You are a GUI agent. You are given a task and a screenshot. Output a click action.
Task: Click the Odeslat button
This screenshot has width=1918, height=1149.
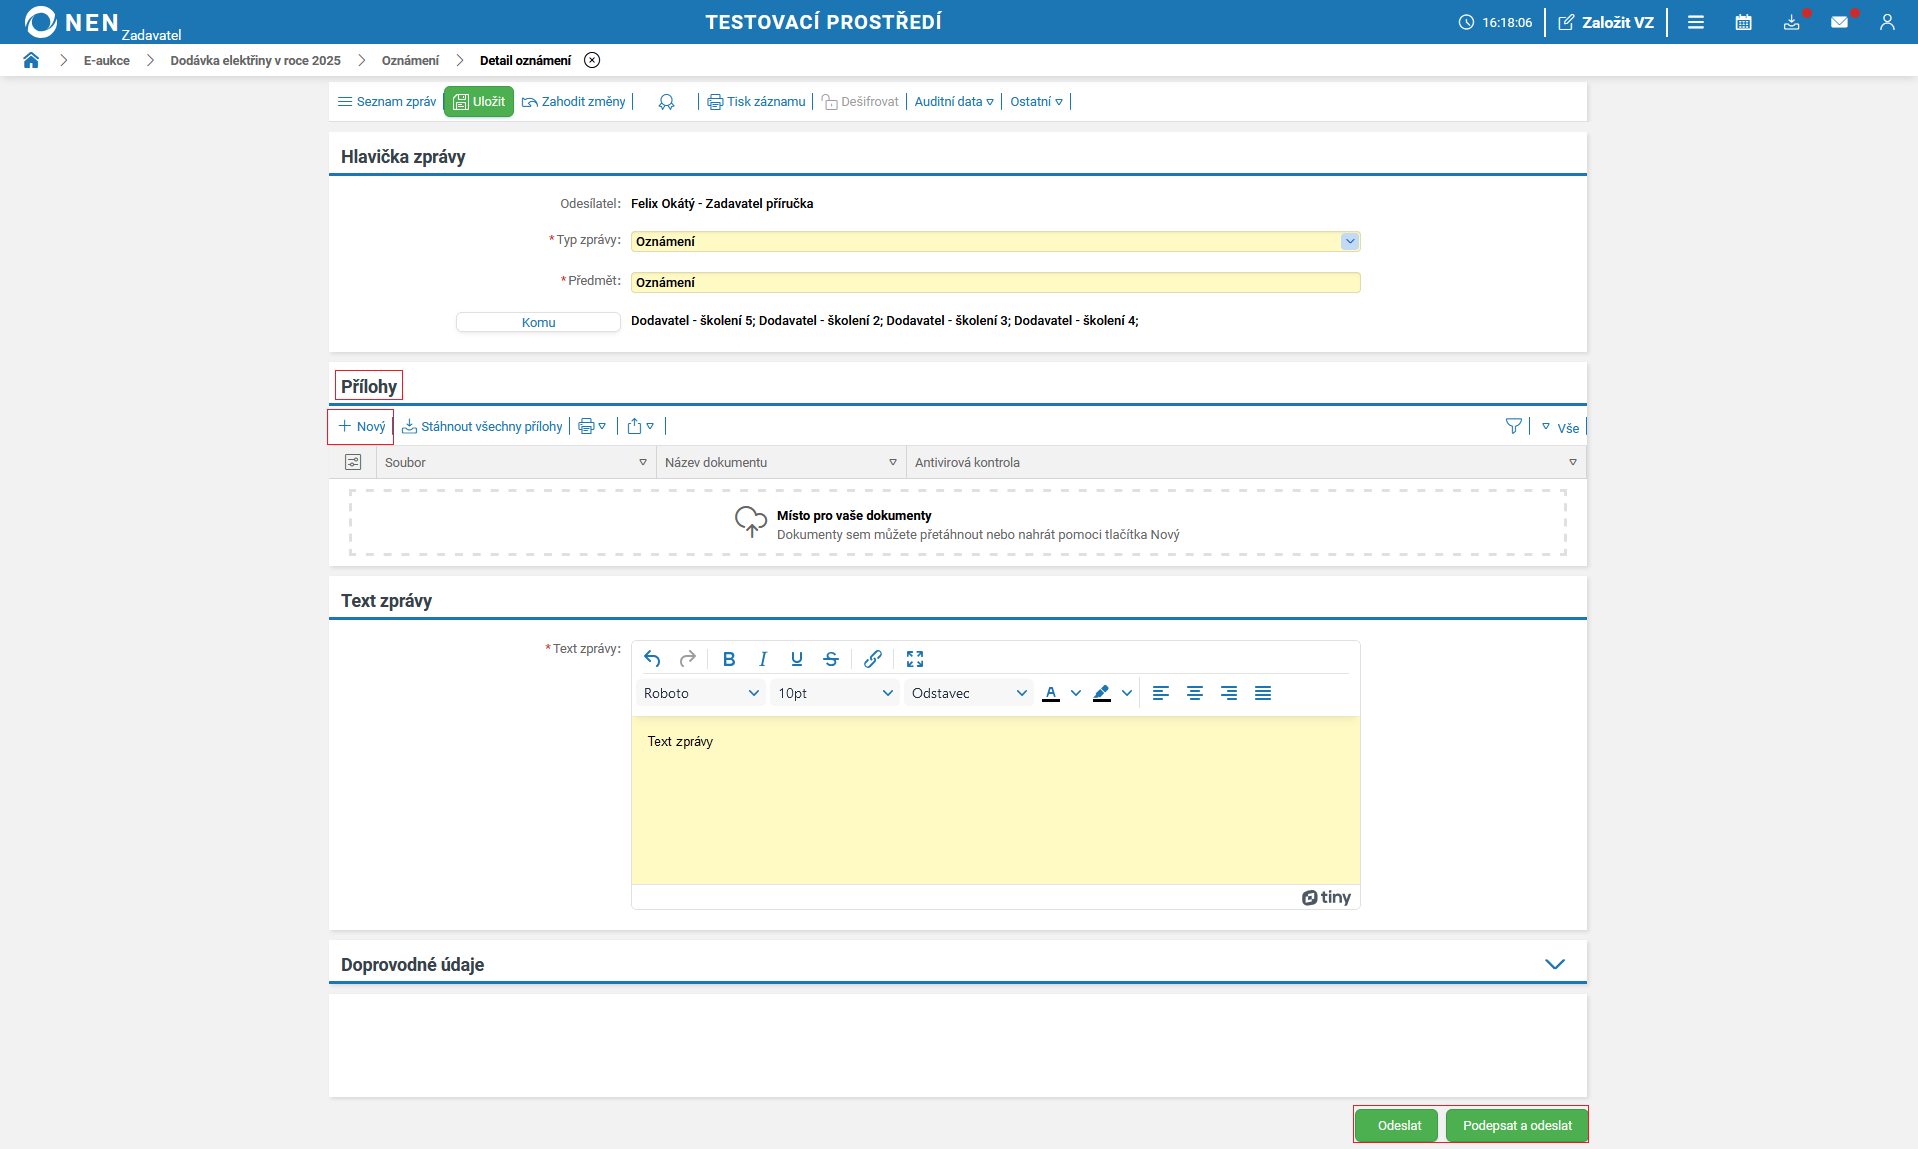(x=1398, y=1125)
